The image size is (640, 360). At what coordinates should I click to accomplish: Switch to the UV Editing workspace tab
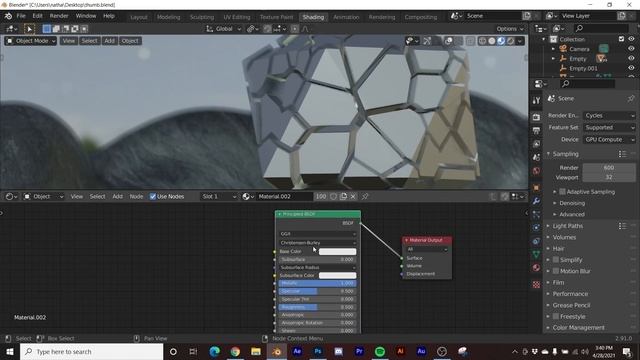pos(237,17)
